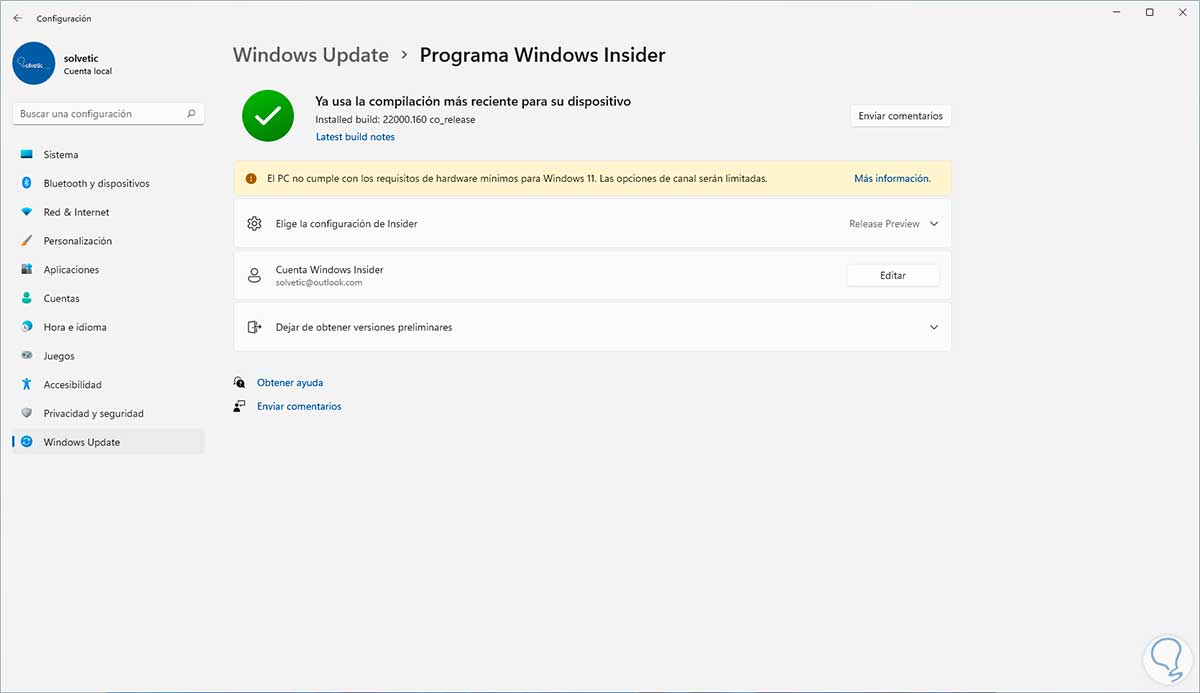
Task: Click the green checkmark status icon
Action: point(267,116)
